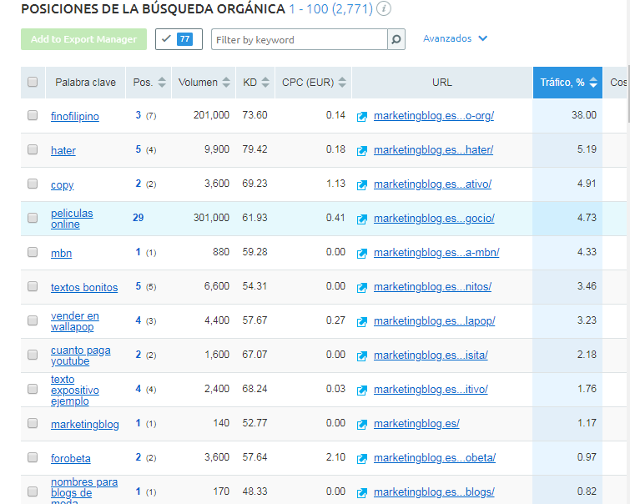The width and height of the screenshot is (630, 504).
Task: Open the mbn keyword link
Action: pos(61,254)
